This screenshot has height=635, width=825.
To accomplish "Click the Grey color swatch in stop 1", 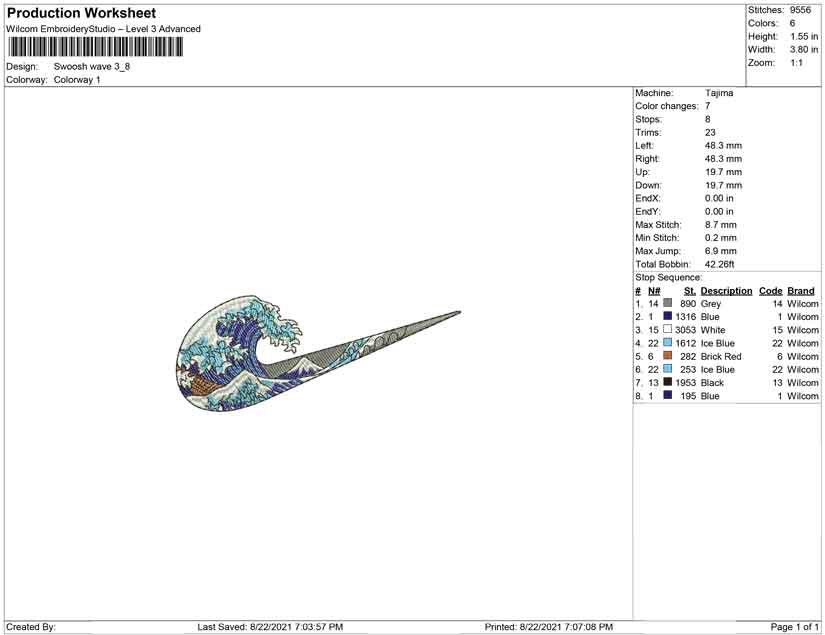I will [668, 303].
